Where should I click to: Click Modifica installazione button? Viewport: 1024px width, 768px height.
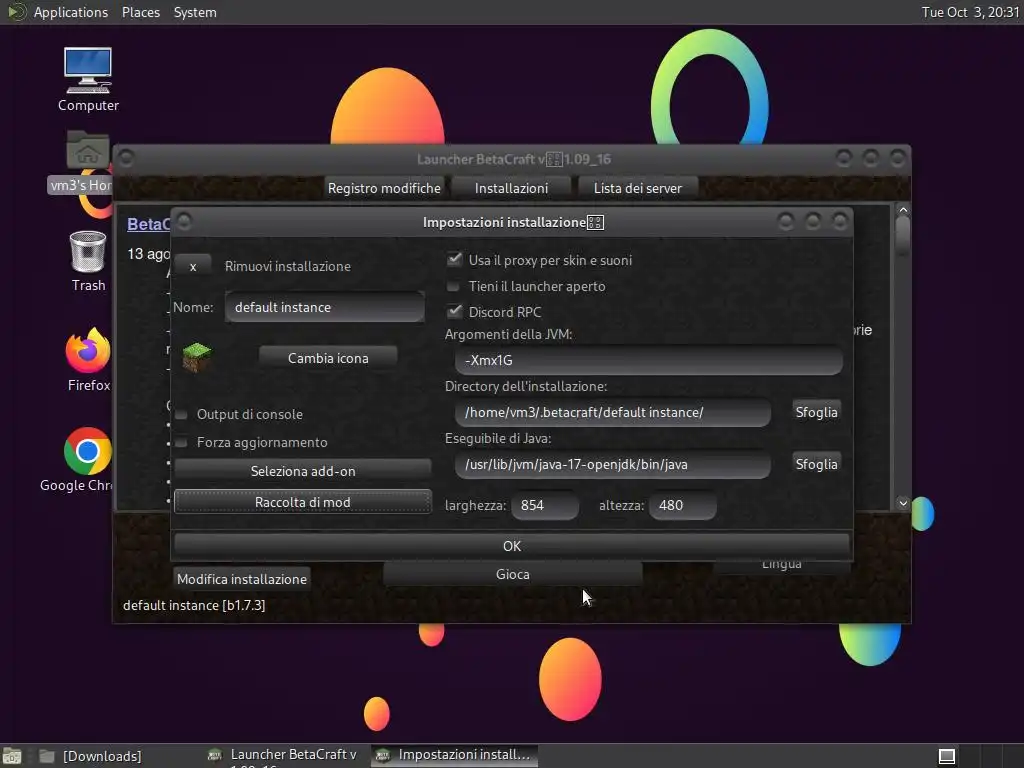[242, 579]
